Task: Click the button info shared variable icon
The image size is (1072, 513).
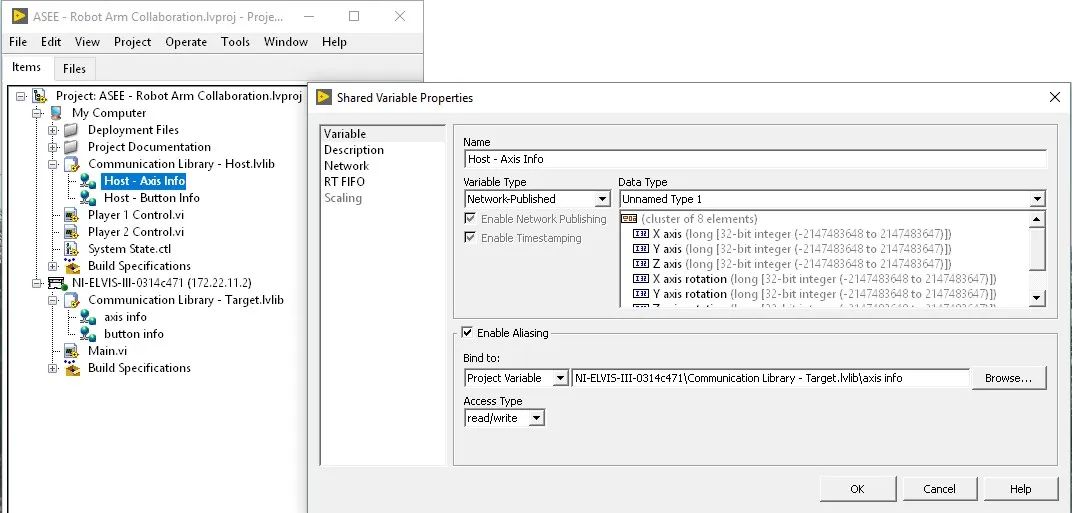Action: (88, 334)
